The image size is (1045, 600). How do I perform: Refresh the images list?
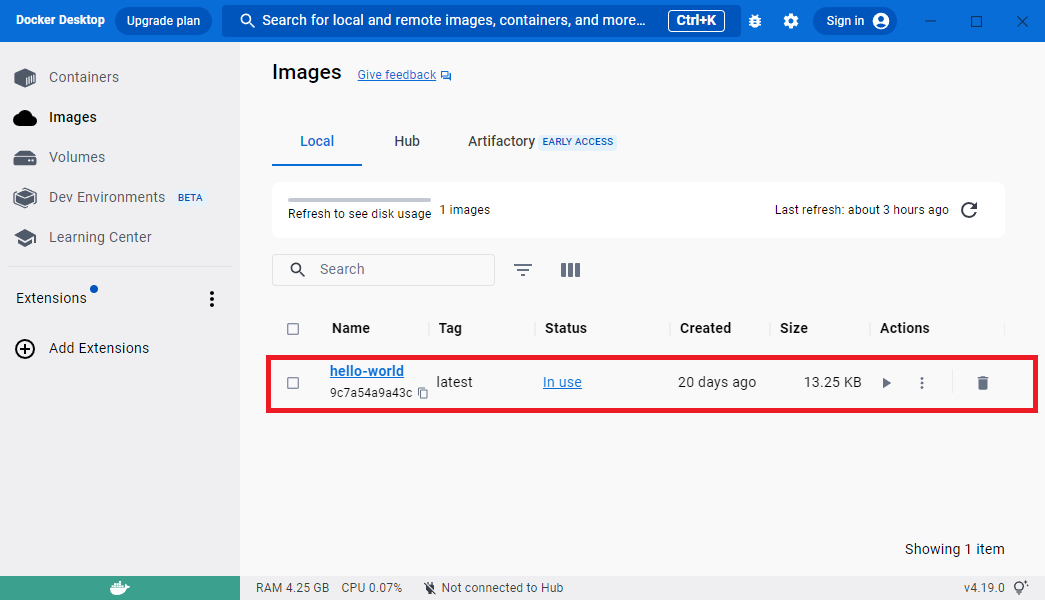point(968,210)
